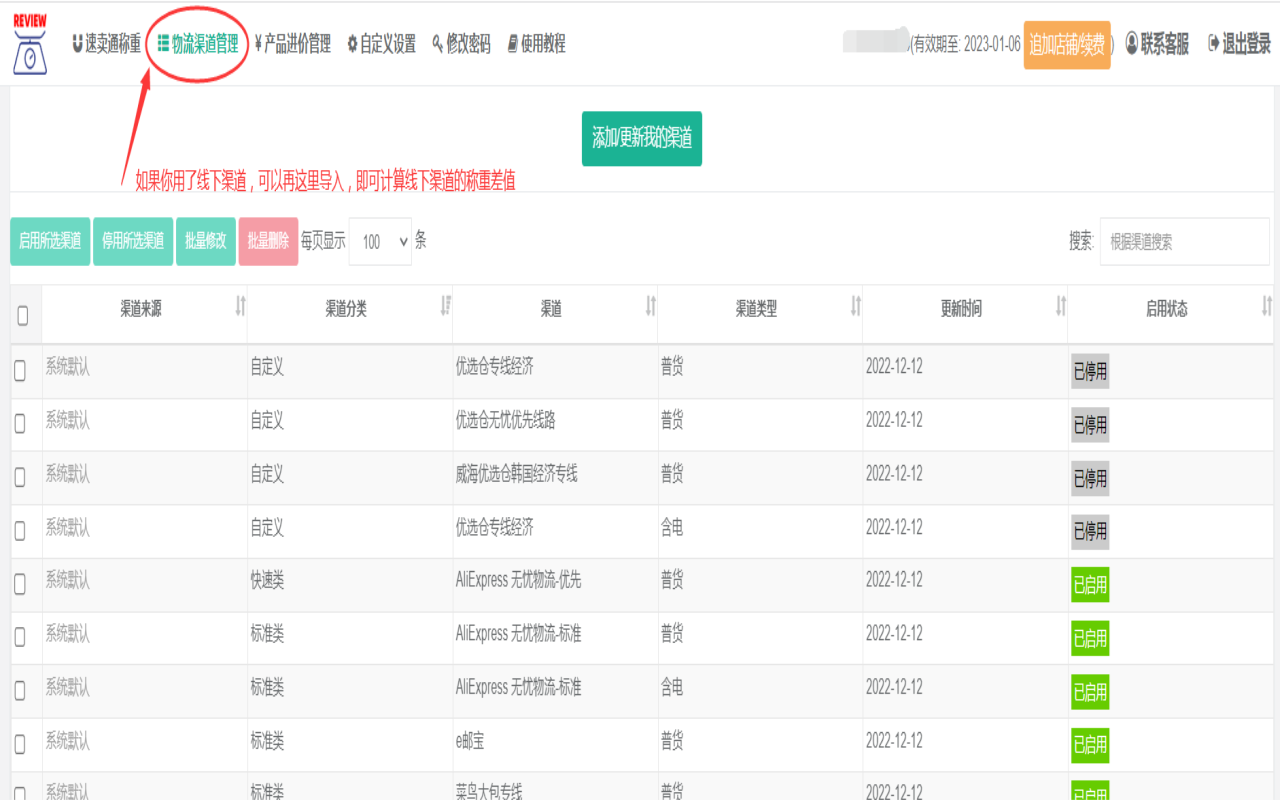Viewport: 1280px width, 800px height.
Task: Open 批量修改 for selected channels
Action: coord(206,241)
